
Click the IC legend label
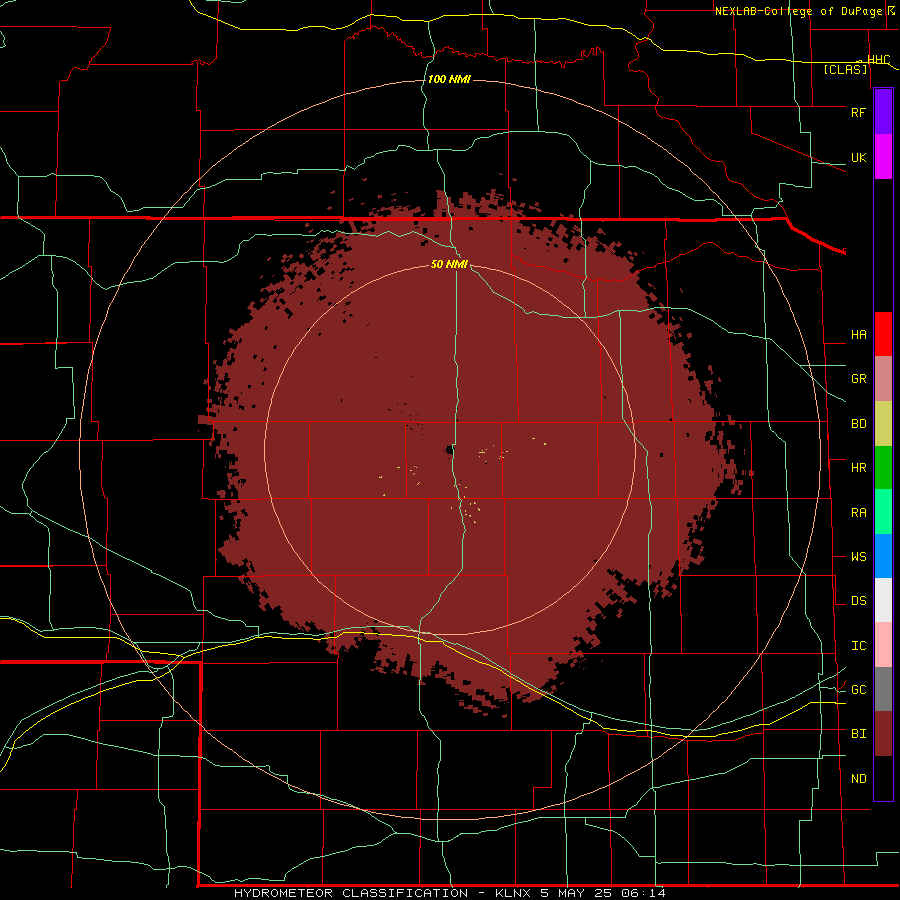click(858, 646)
